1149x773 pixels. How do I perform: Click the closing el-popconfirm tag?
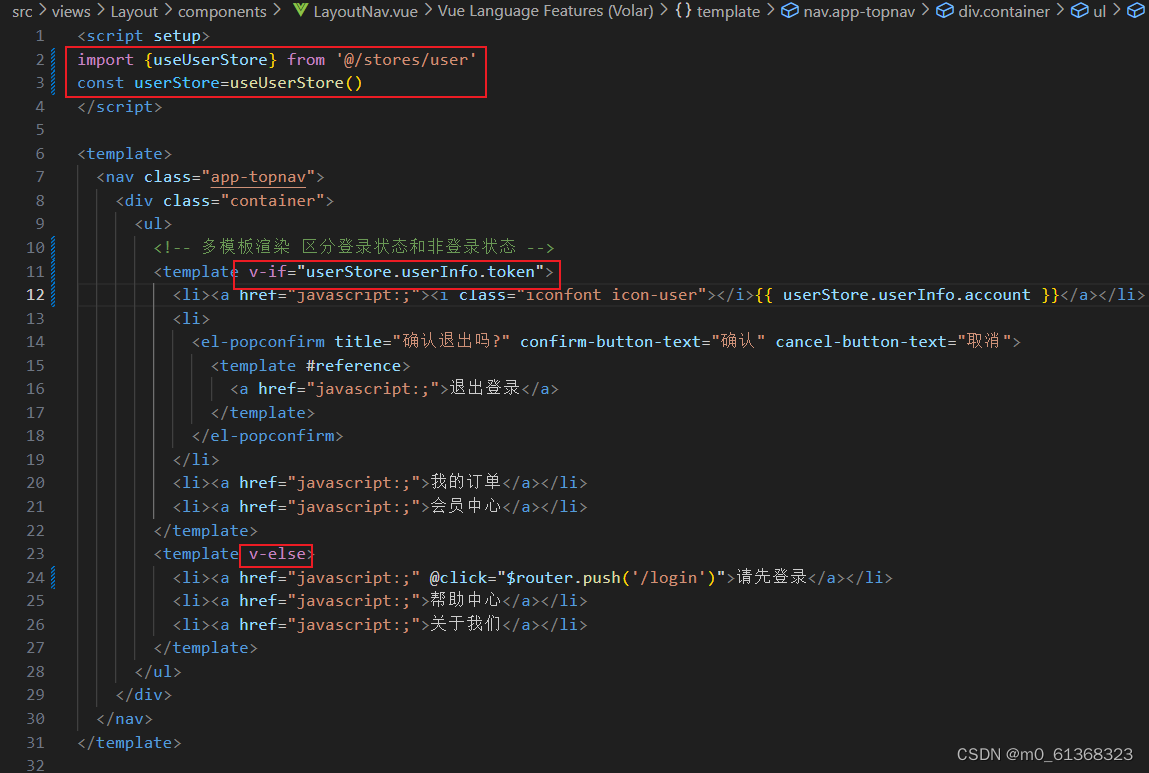click(267, 436)
